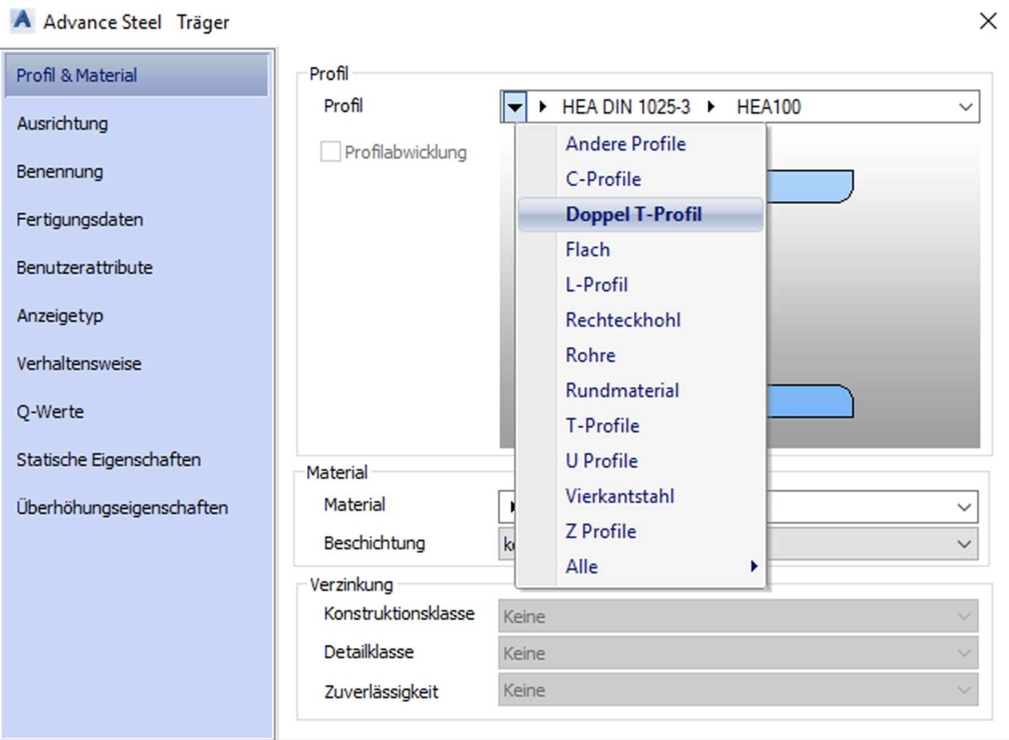1009x740 pixels.
Task: Select Rechteckhohl profile type
Action: pos(622,321)
